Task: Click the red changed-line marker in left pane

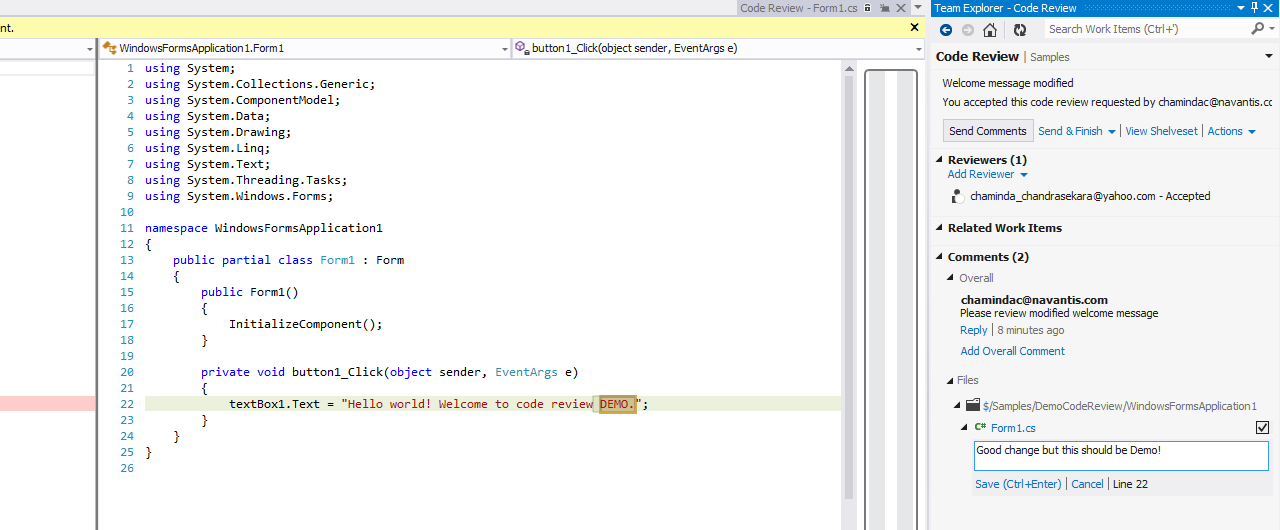Action: tap(47, 404)
